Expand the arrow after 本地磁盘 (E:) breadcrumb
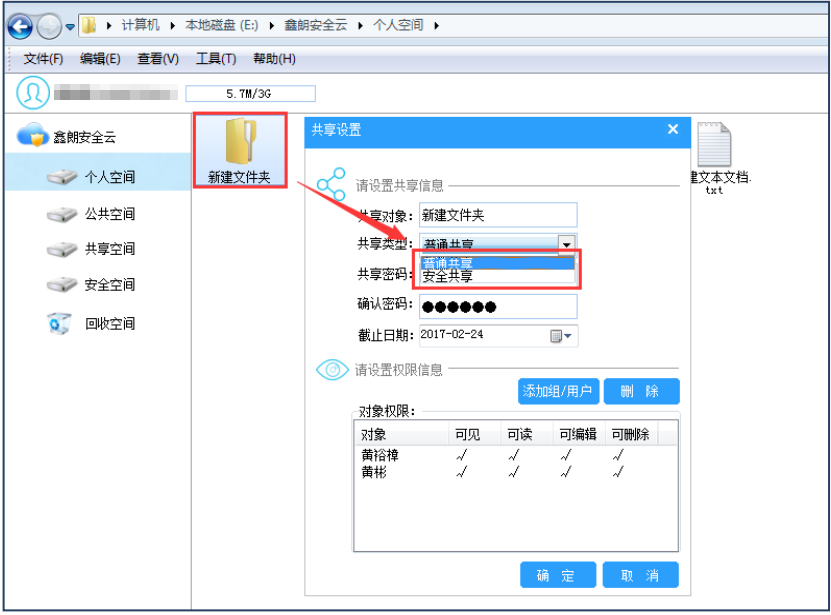Screen dimensions: 831x615 [x=271, y=25]
